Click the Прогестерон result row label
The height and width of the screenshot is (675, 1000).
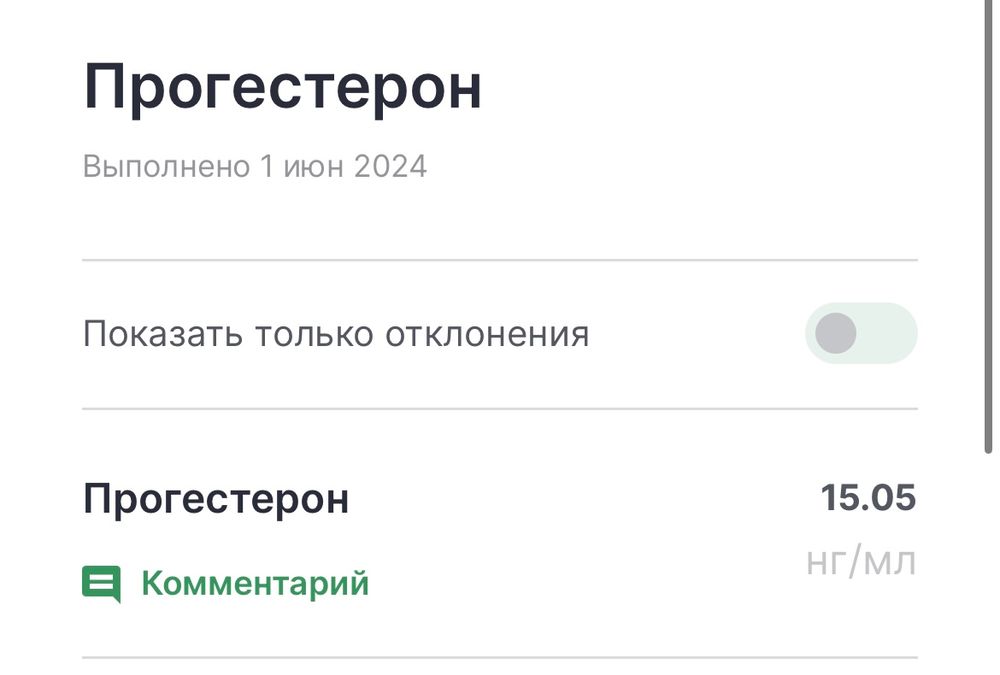pyautogui.click(x=217, y=498)
